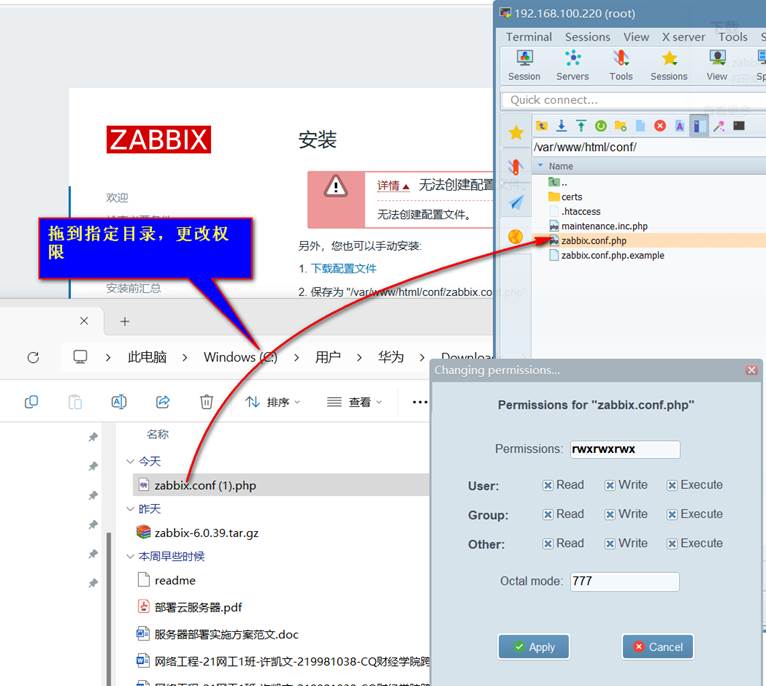Click the 下载配置文件 link on Zabbix page
Screen dimensions: 766x686
[343, 269]
